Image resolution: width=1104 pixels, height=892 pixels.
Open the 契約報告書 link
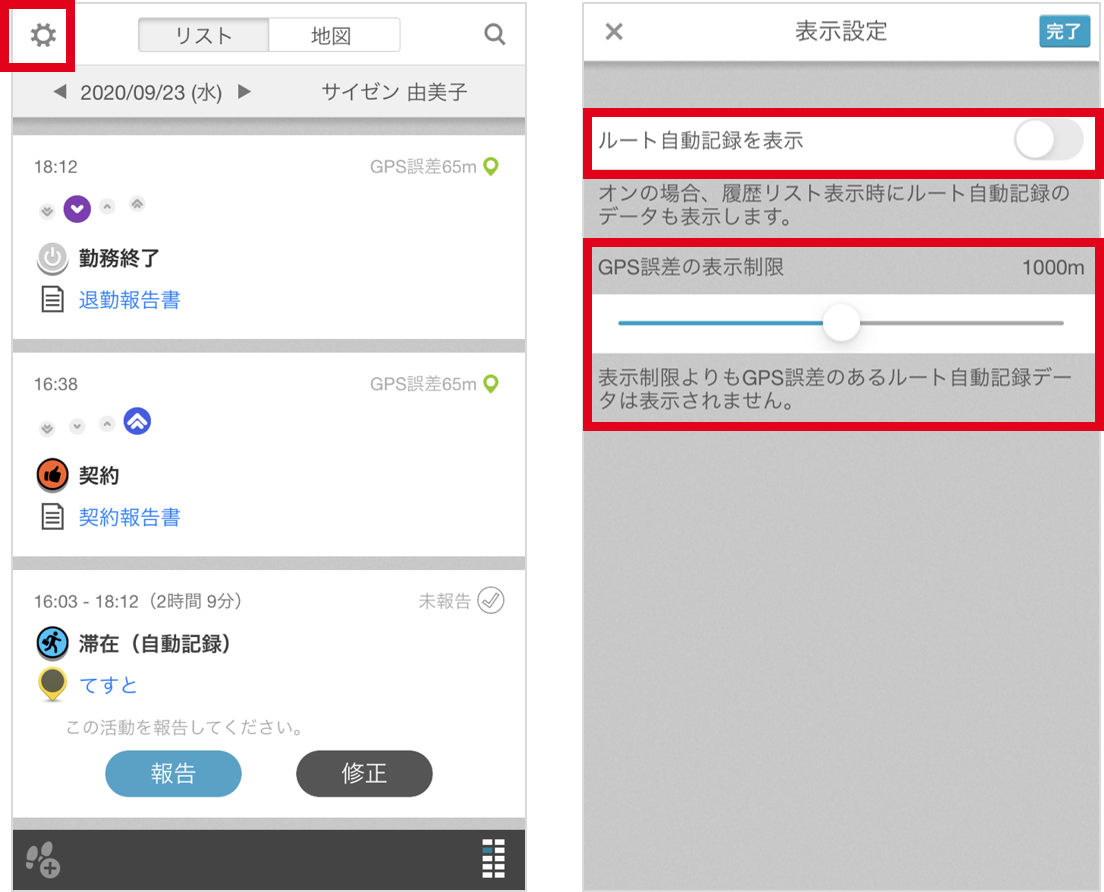(130, 517)
